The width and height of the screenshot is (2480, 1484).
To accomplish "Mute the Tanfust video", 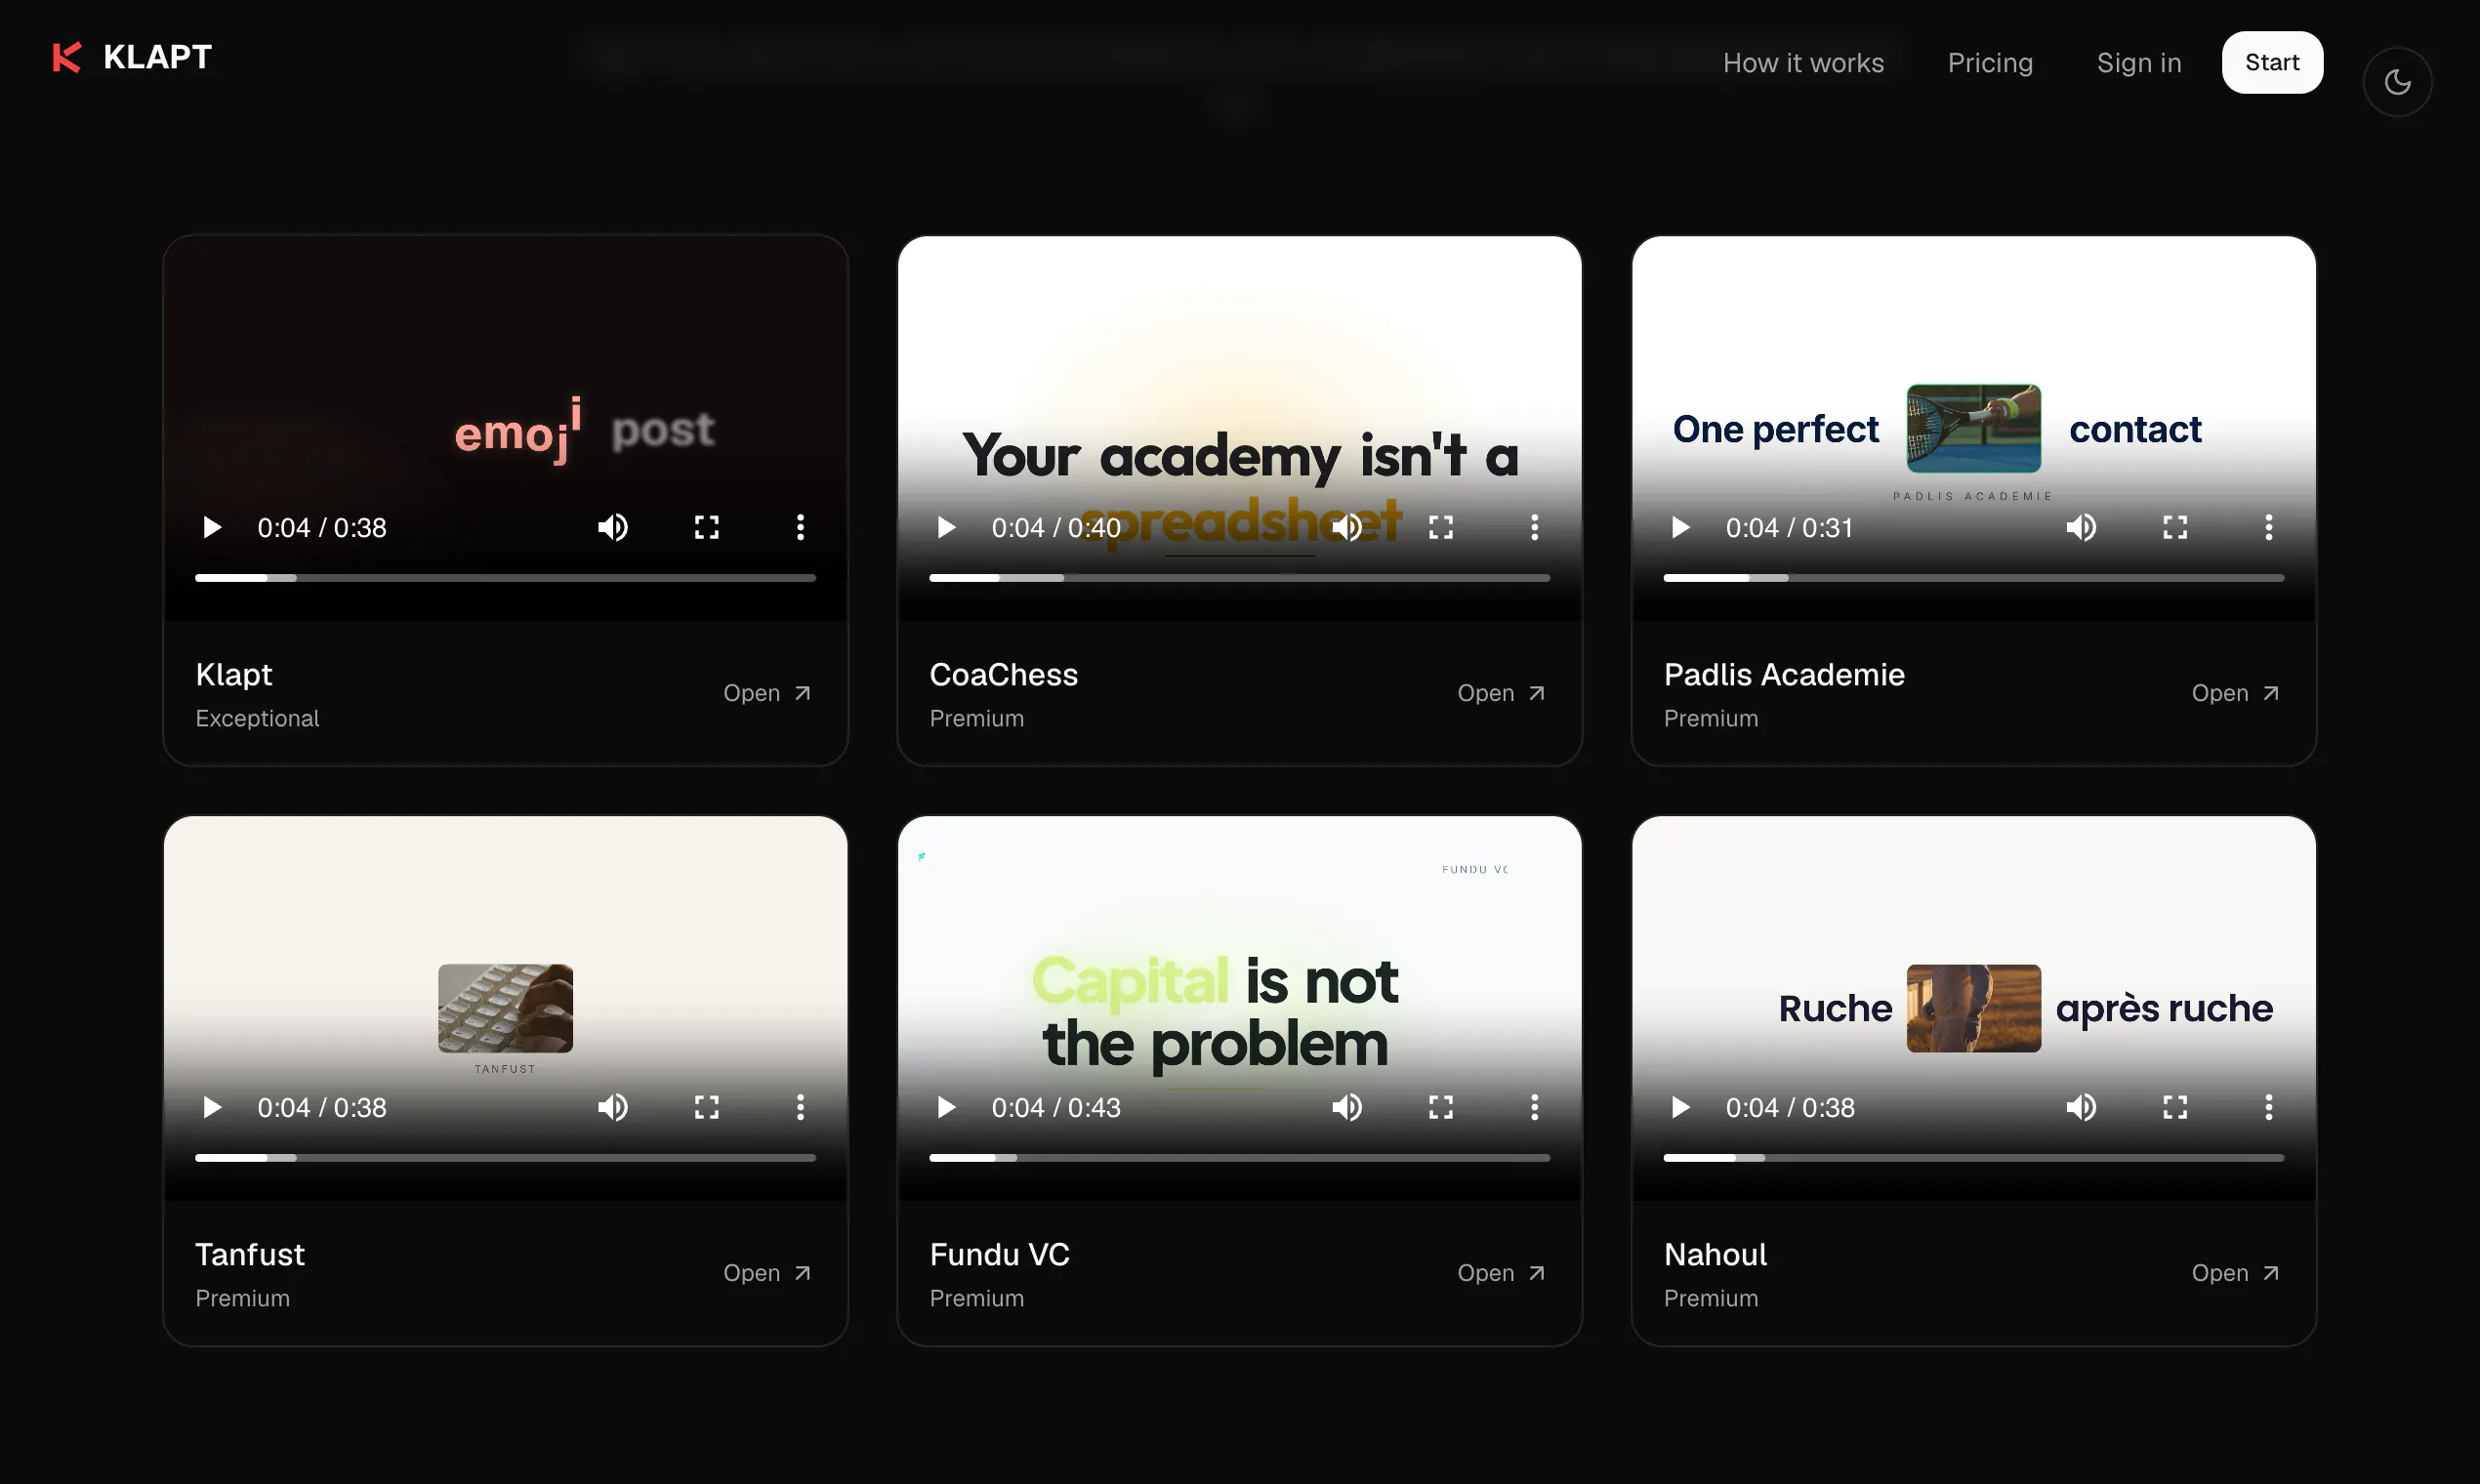I will [613, 1107].
